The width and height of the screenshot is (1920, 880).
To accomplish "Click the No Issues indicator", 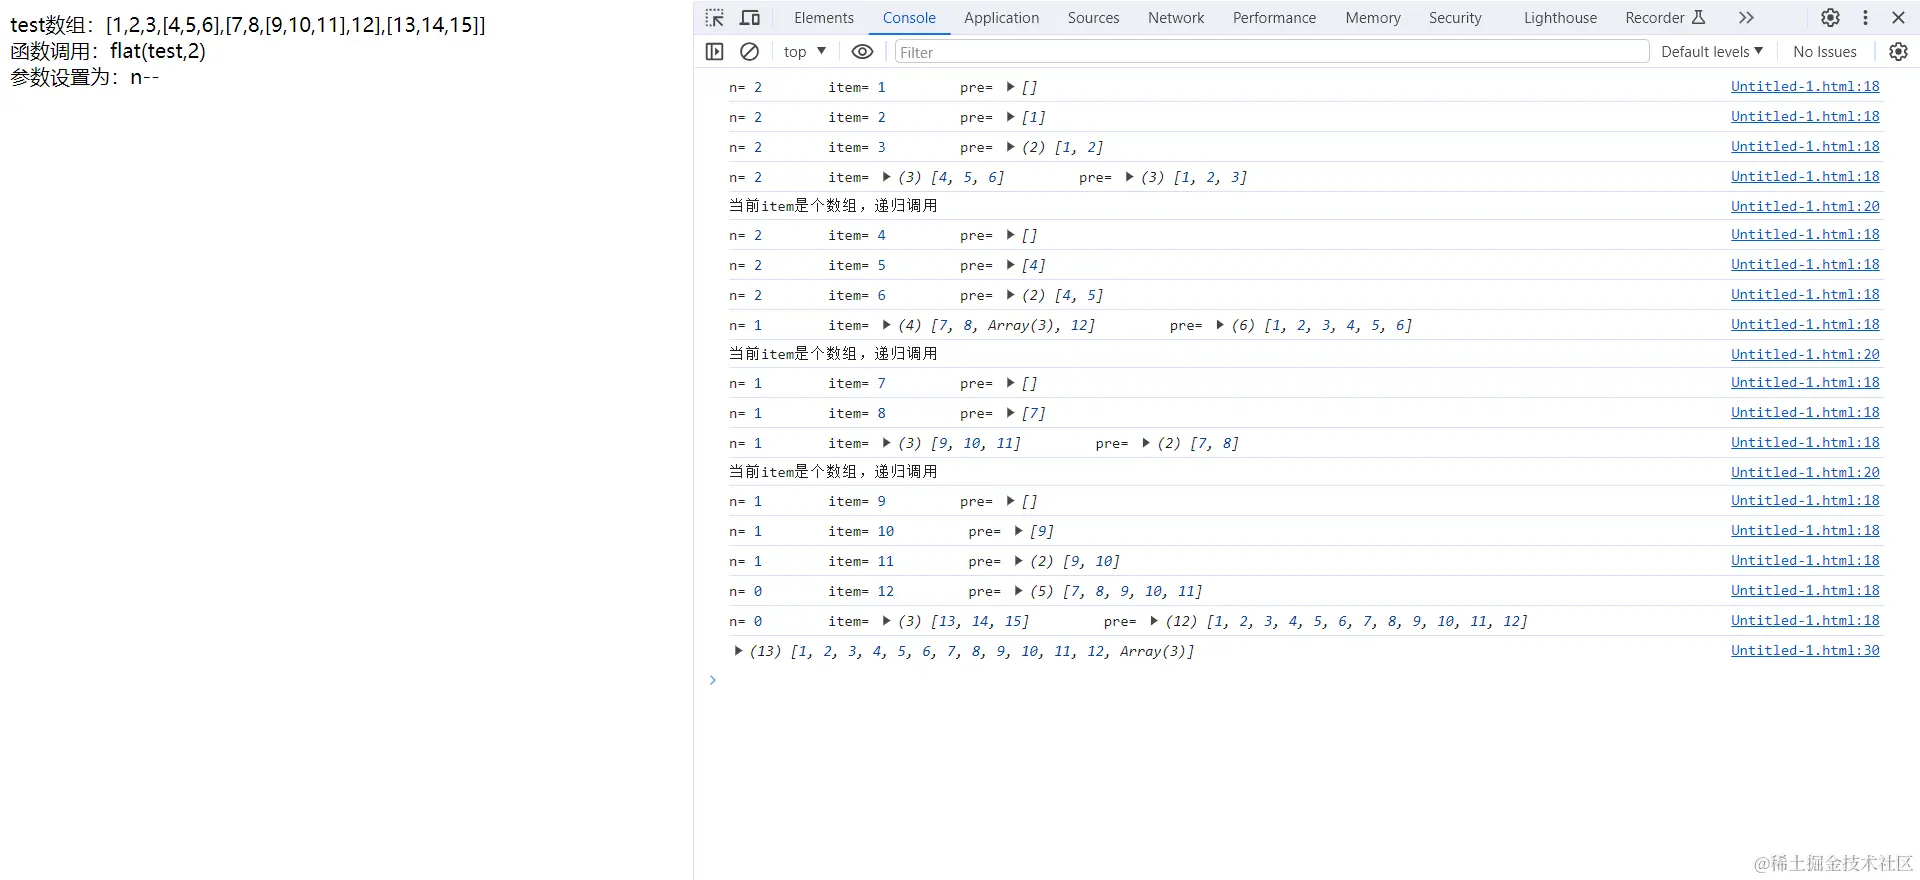I will click(x=1824, y=52).
